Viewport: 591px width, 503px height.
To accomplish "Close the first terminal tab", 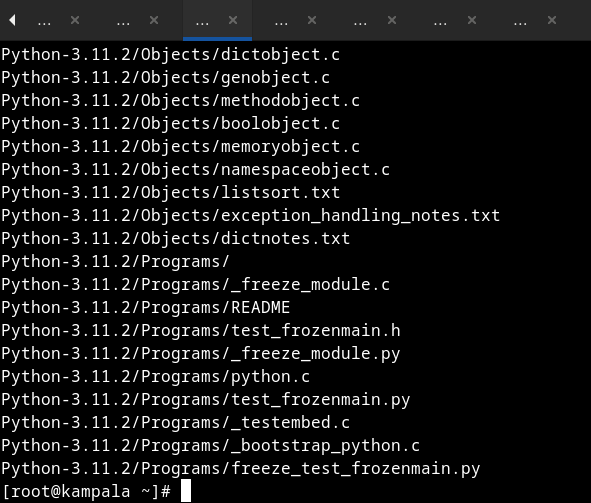I will tap(75, 20).
